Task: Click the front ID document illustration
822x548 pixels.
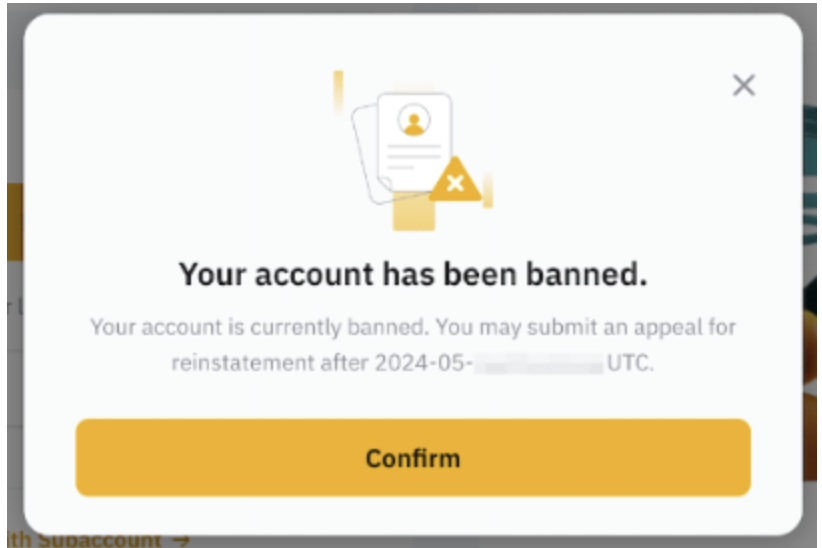Action: [x=414, y=142]
